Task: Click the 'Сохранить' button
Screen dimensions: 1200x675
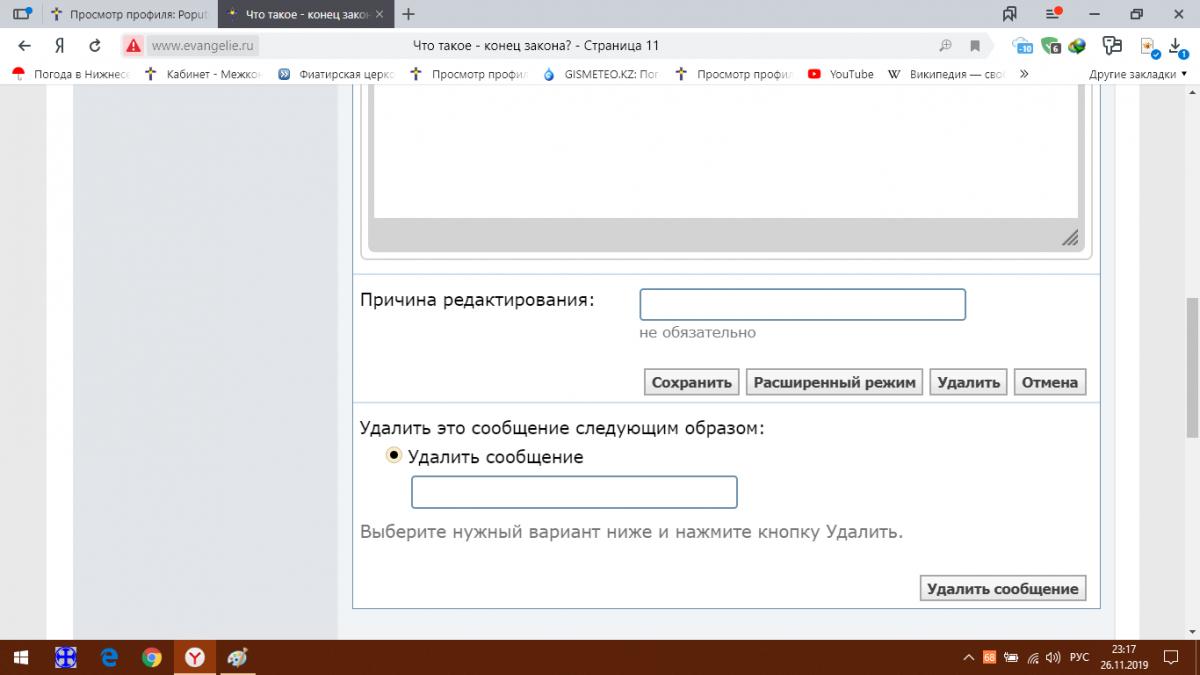Action: tap(692, 382)
